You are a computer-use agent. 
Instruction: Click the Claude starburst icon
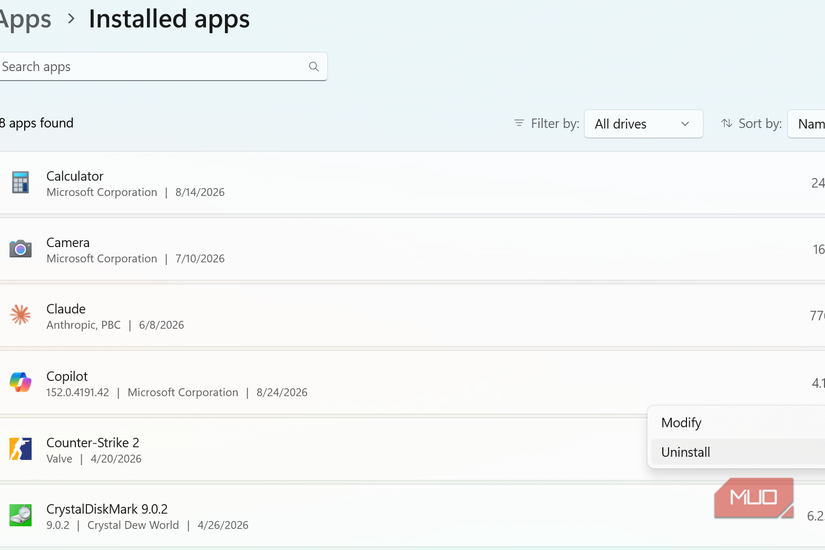click(x=21, y=315)
